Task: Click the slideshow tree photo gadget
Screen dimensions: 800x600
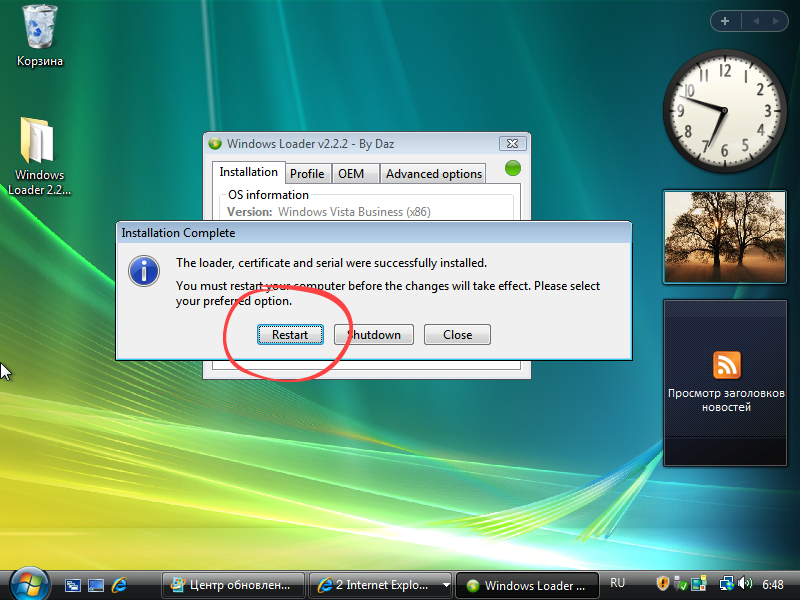Action: [x=724, y=237]
